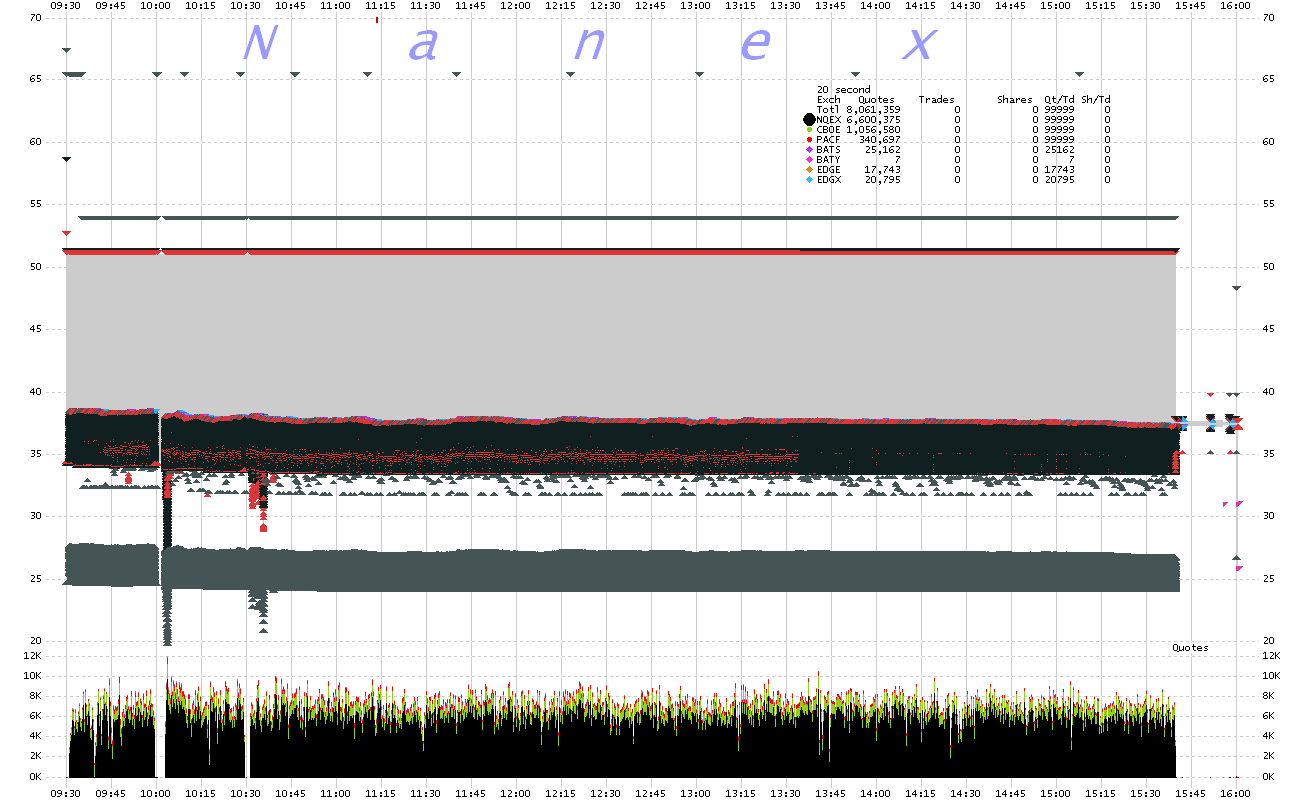Click the 09:30 label on bottom time axis

click(x=66, y=791)
